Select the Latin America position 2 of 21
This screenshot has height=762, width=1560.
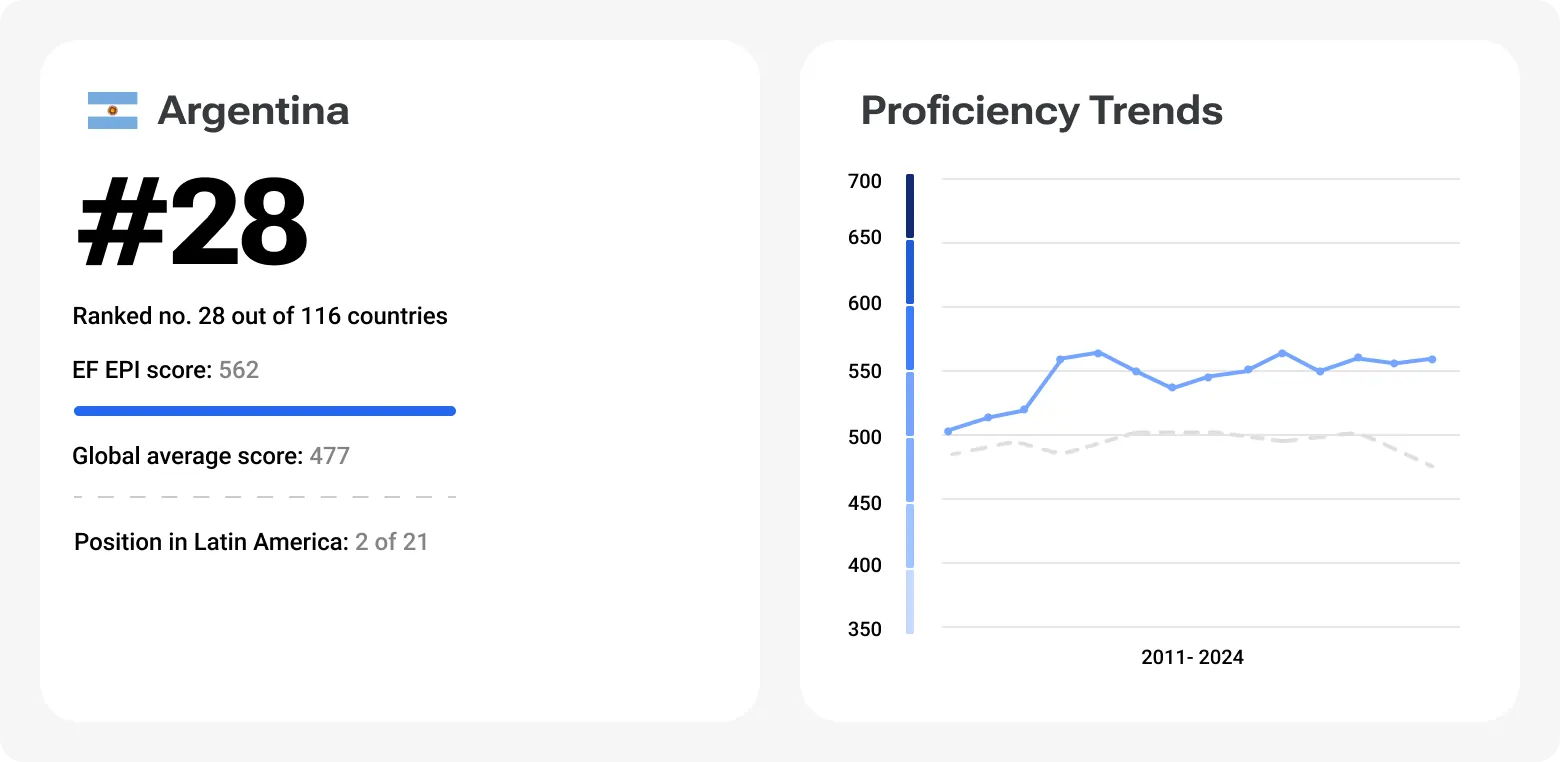pos(391,542)
